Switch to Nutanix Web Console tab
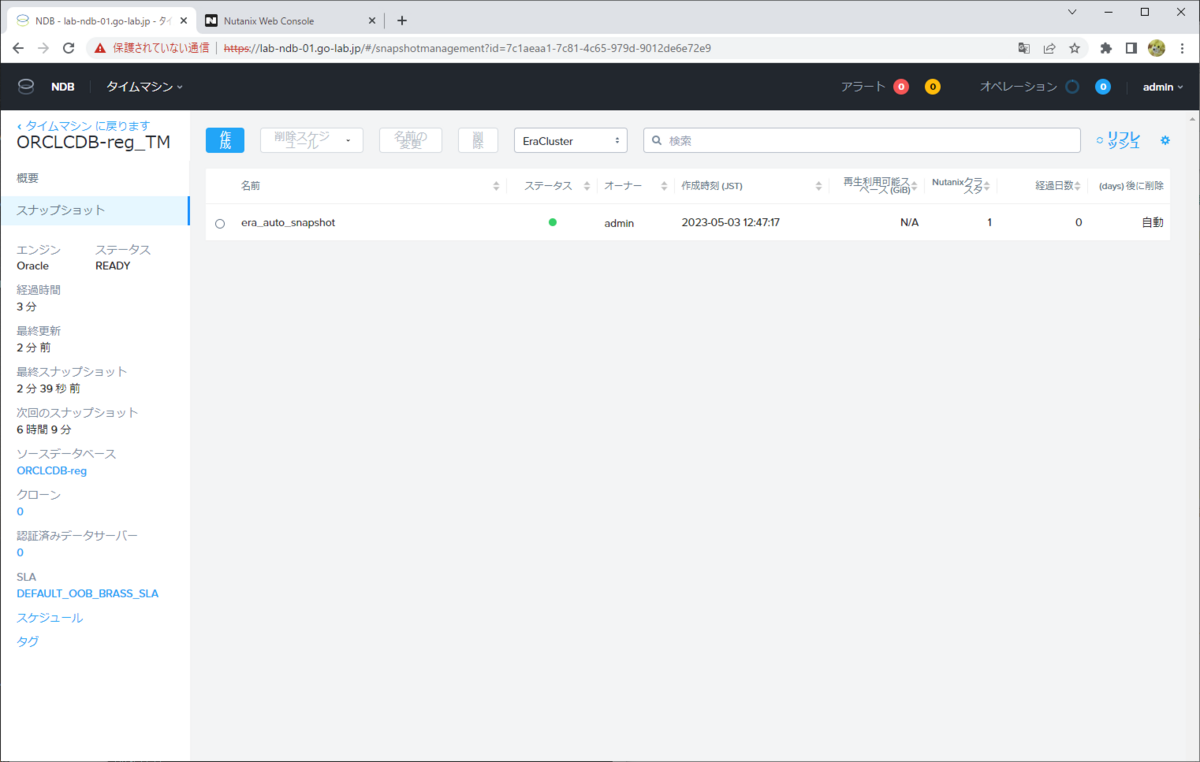Image resolution: width=1200 pixels, height=762 pixels. click(290, 20)
